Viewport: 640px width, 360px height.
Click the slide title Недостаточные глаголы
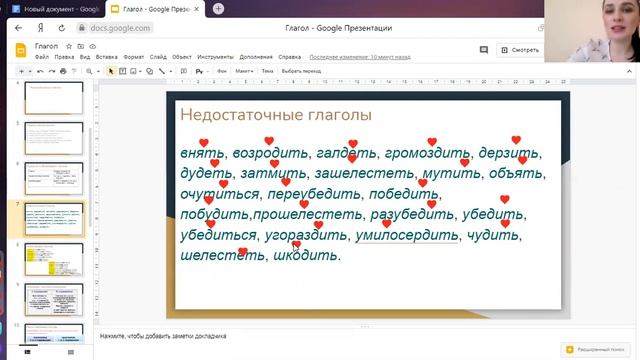click(x=276, y=115)
